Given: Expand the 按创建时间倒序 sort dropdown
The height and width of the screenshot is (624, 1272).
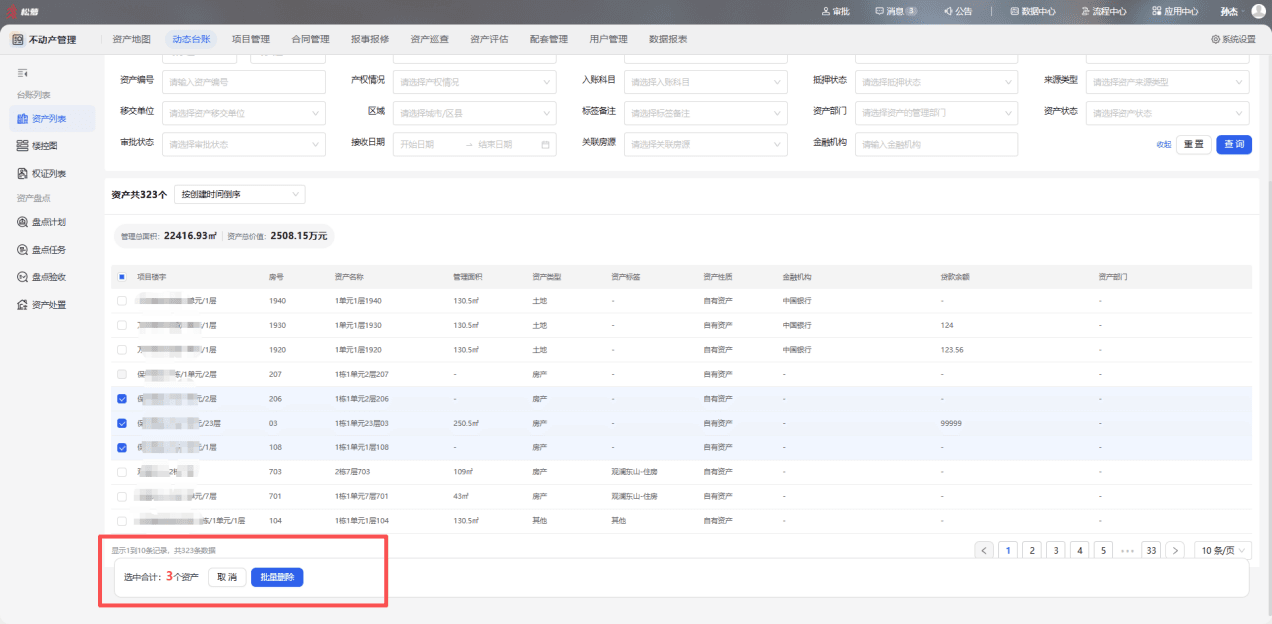Looking at the screenshot, I should tap(240, 194).
